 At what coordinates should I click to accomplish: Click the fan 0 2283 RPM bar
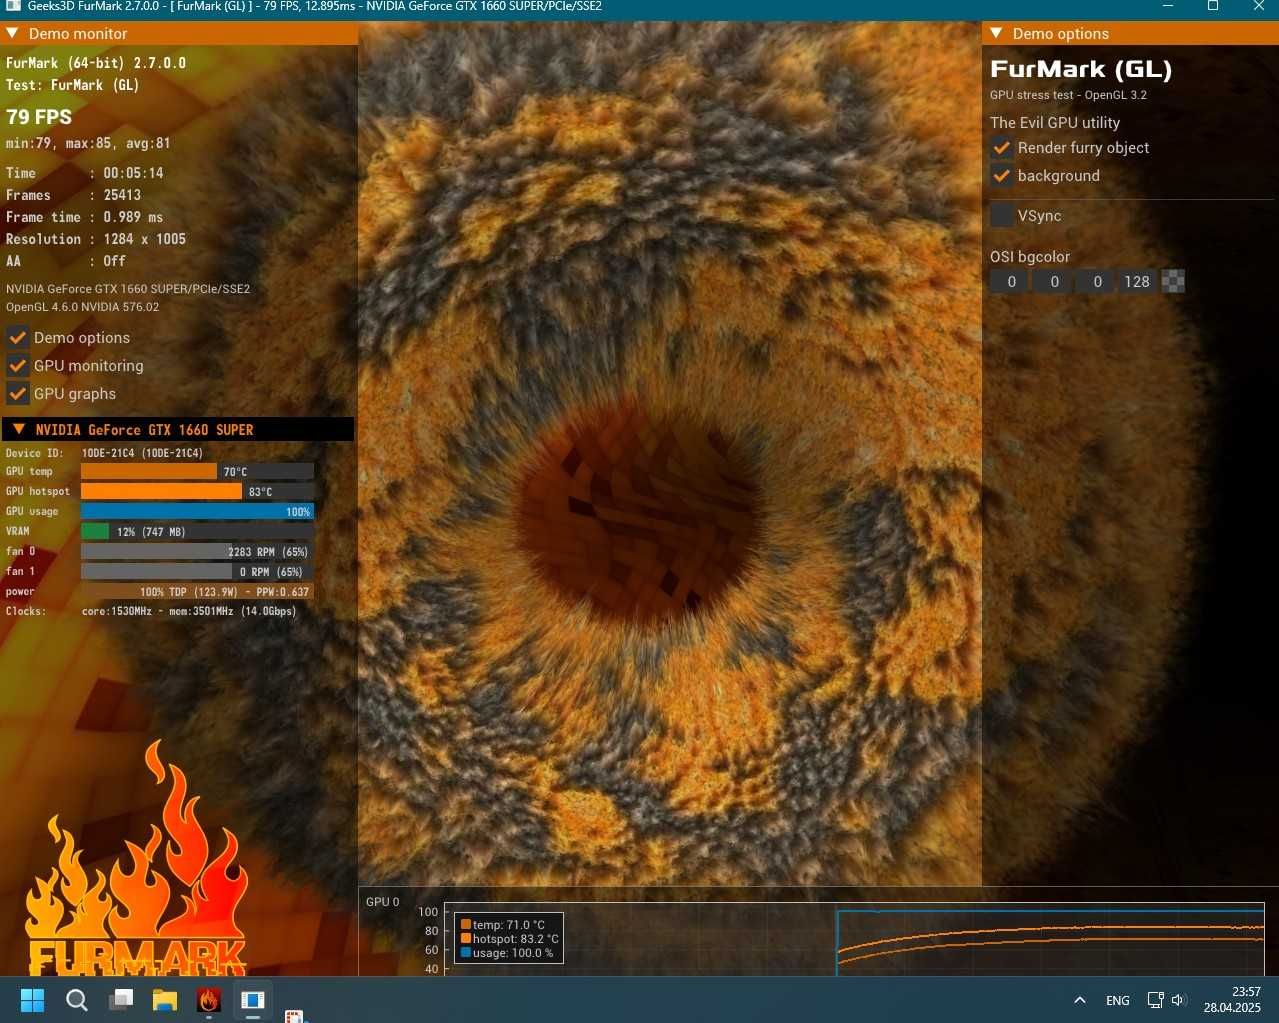coord(197,551)
